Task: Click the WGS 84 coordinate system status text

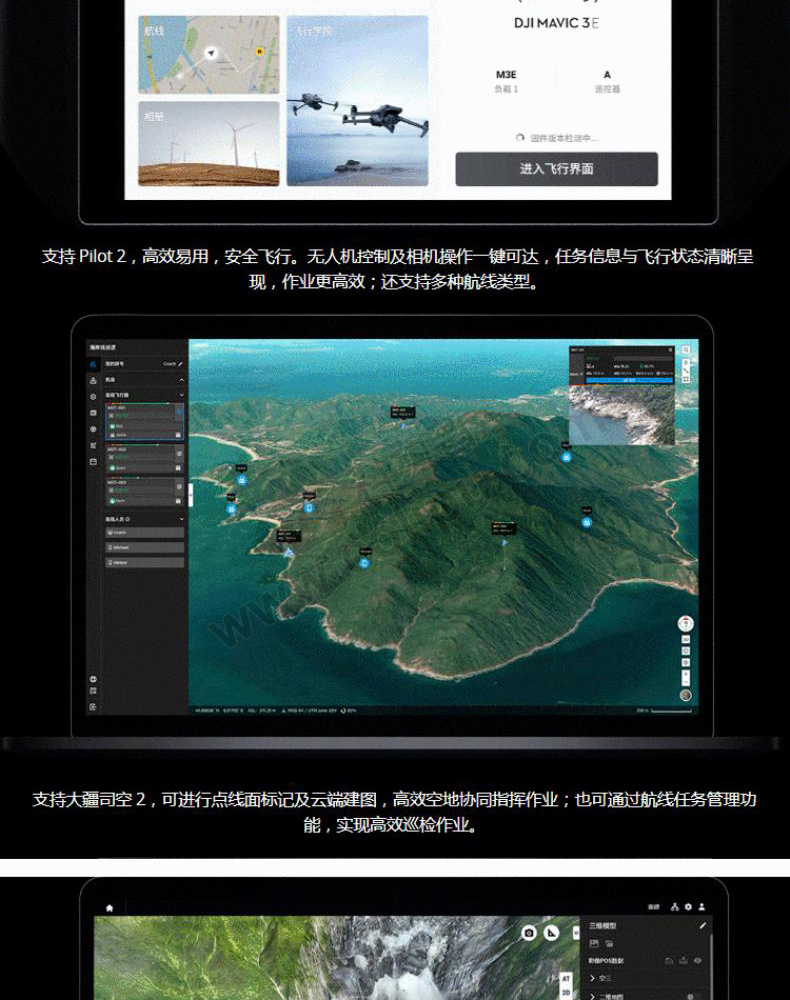Action: [x=310, y=710]
